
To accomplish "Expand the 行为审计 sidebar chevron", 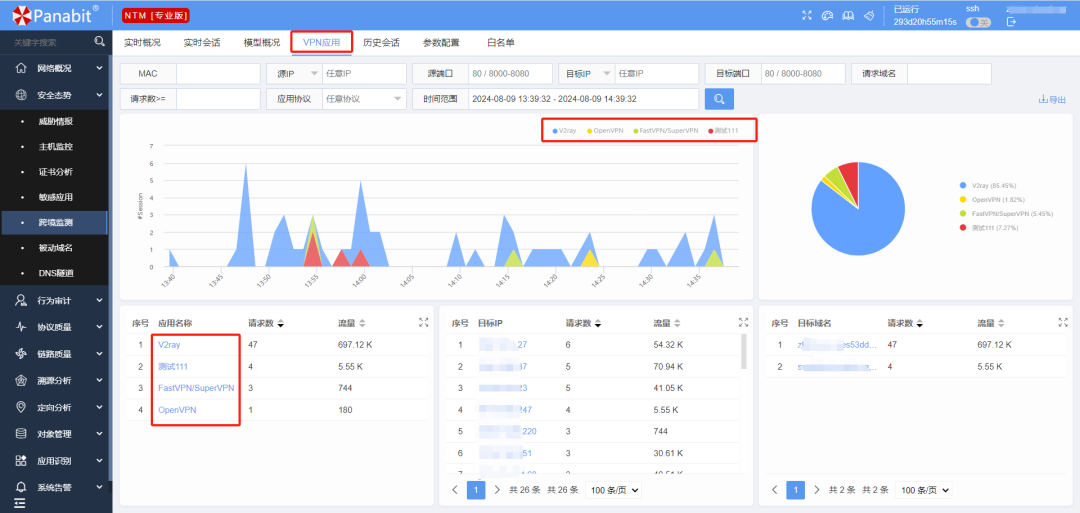I will 99,300.
